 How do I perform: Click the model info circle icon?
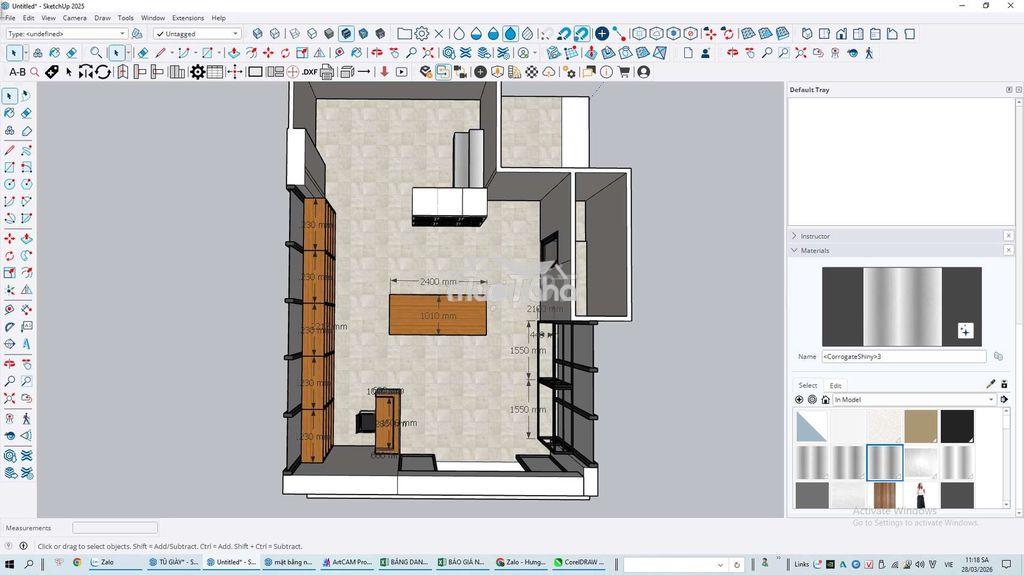click(607, 72)
